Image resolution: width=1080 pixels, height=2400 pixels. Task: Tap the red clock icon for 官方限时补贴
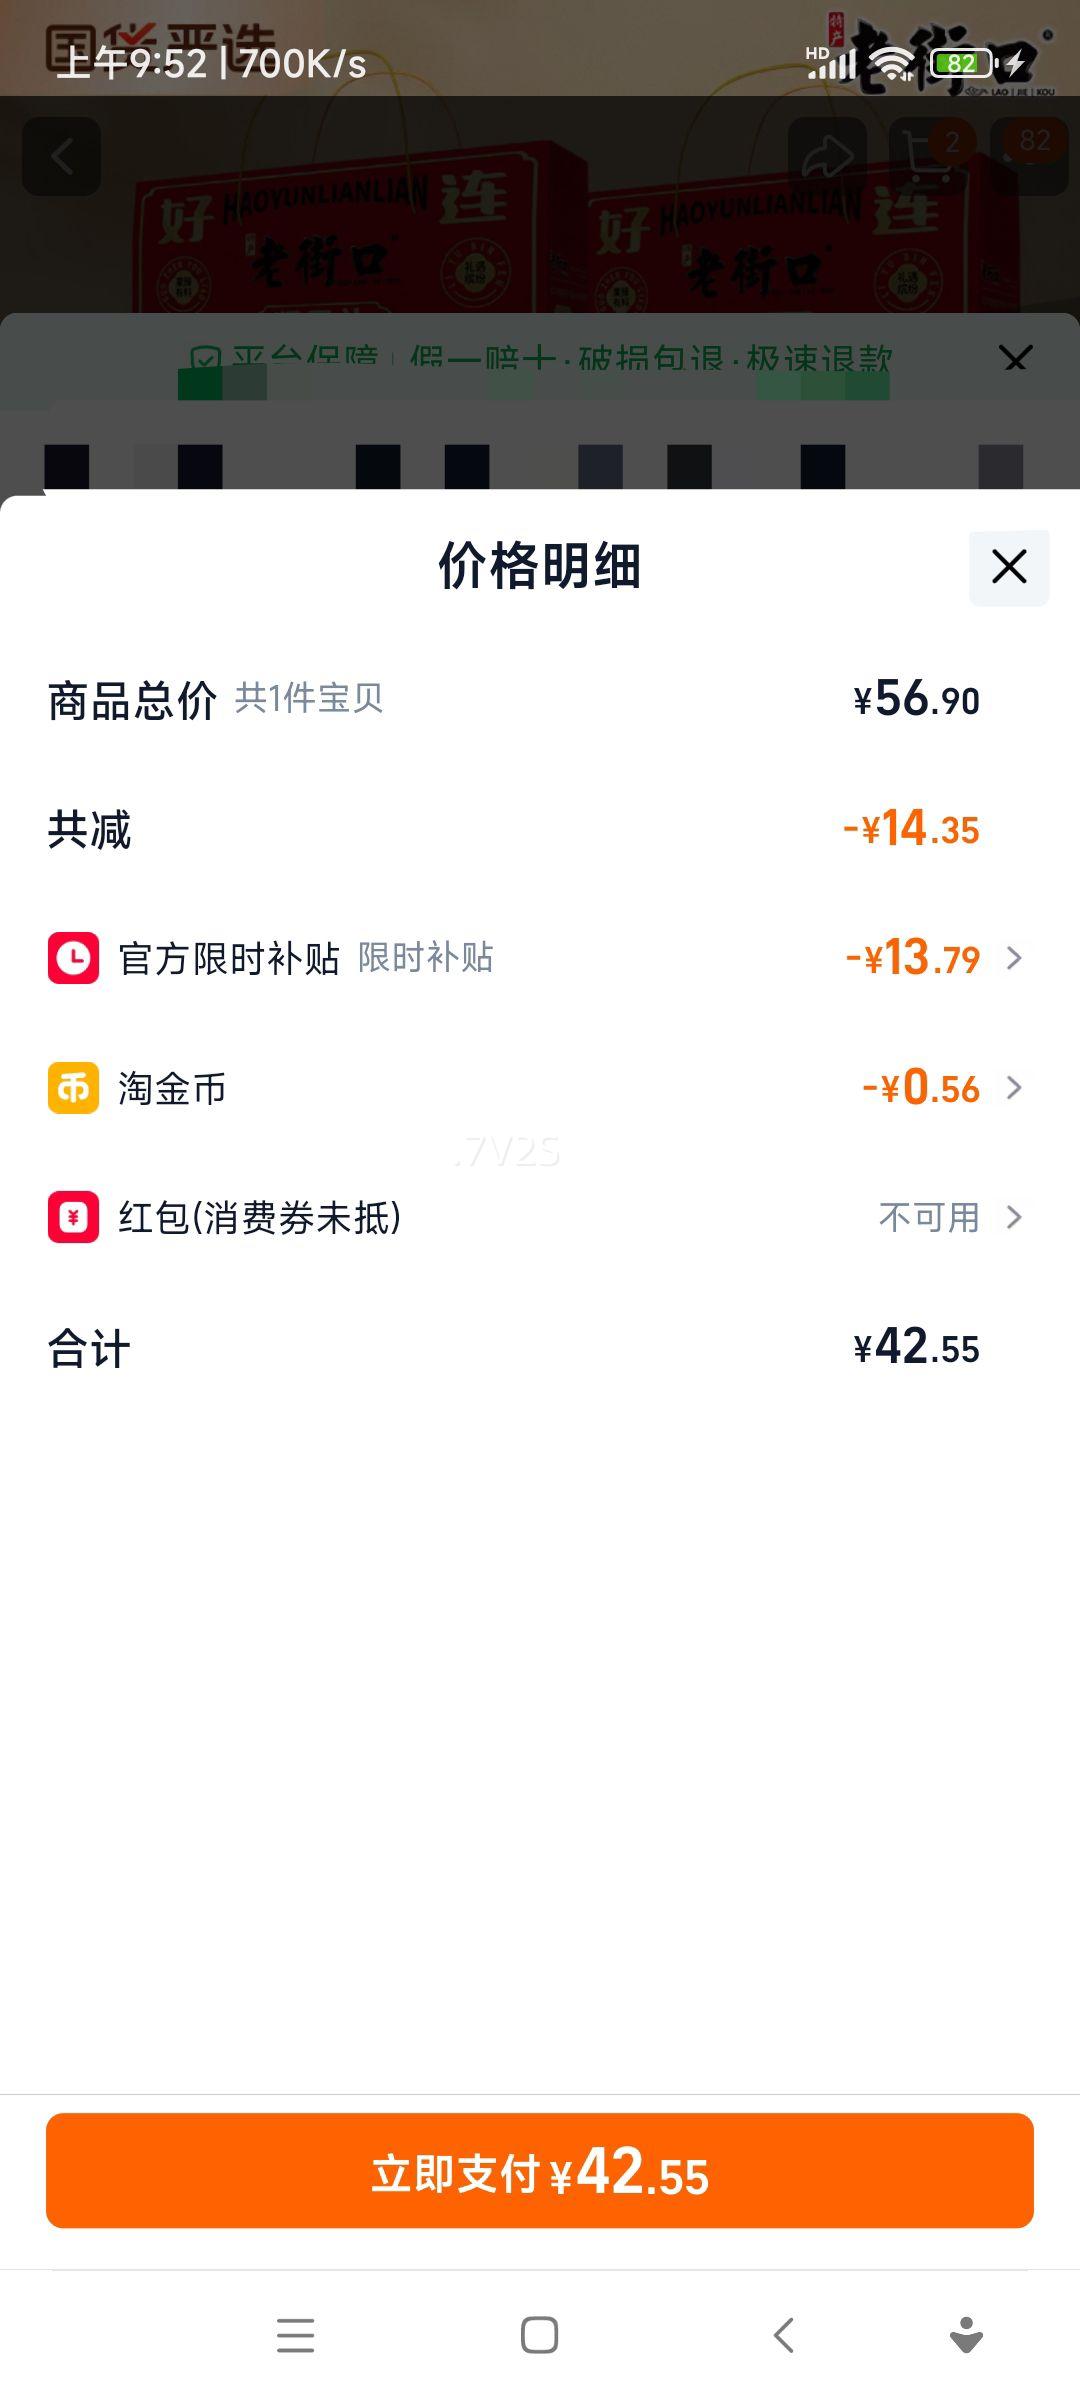(73, 958)
